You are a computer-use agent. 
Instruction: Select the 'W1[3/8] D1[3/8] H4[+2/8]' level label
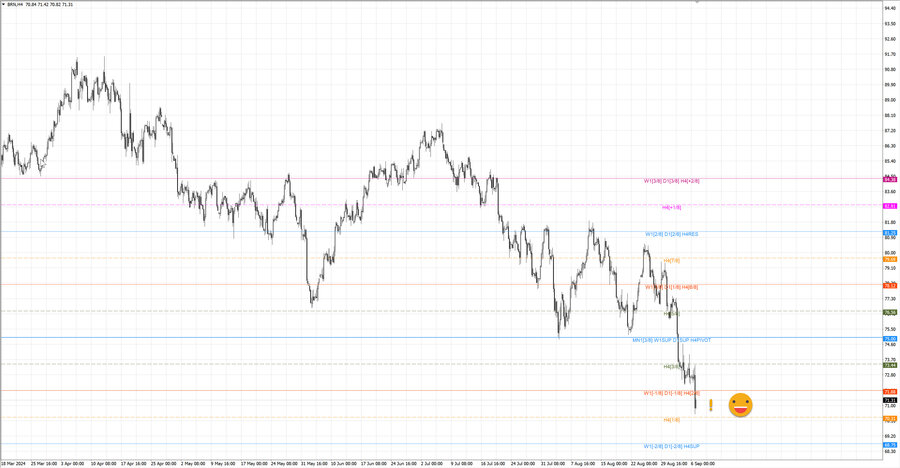(671, 181)
